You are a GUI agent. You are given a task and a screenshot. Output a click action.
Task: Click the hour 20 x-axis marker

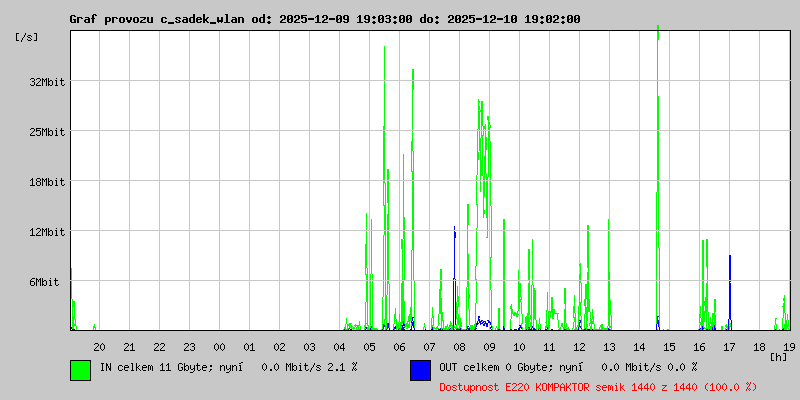[99, 347]
